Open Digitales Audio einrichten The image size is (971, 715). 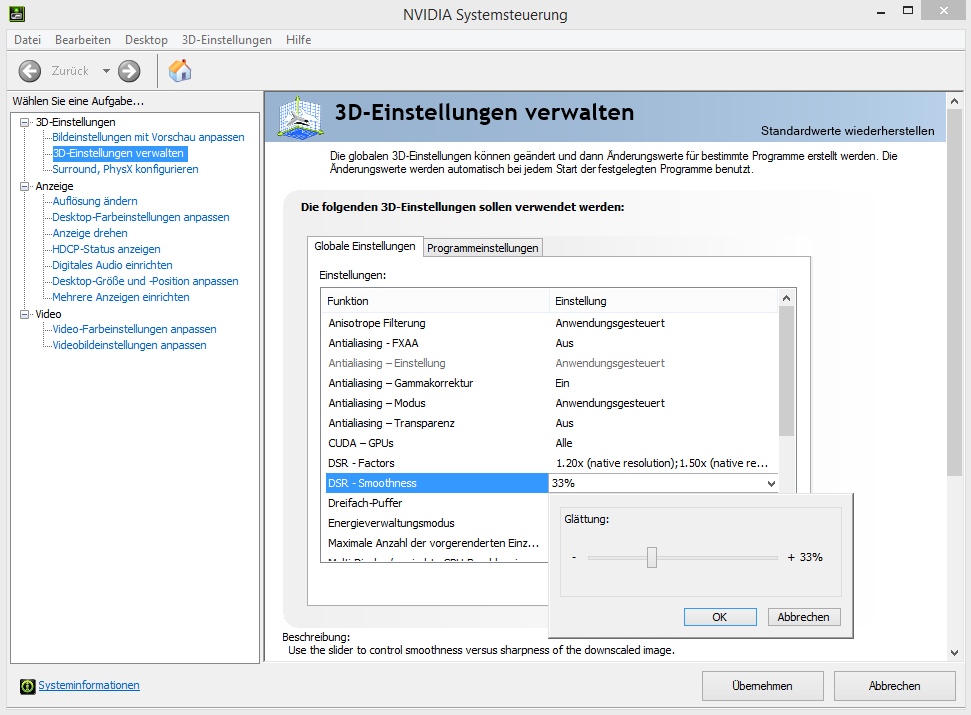112,265
